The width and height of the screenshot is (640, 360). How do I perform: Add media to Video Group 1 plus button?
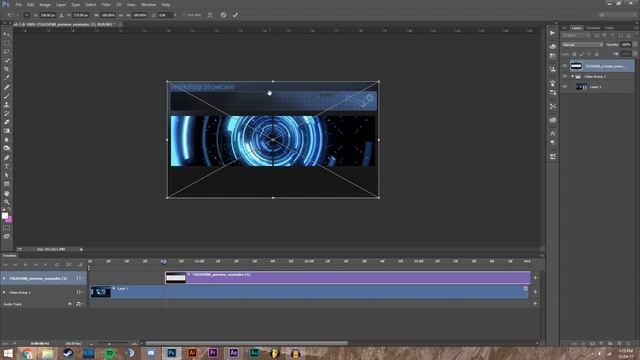coord(535,292)
